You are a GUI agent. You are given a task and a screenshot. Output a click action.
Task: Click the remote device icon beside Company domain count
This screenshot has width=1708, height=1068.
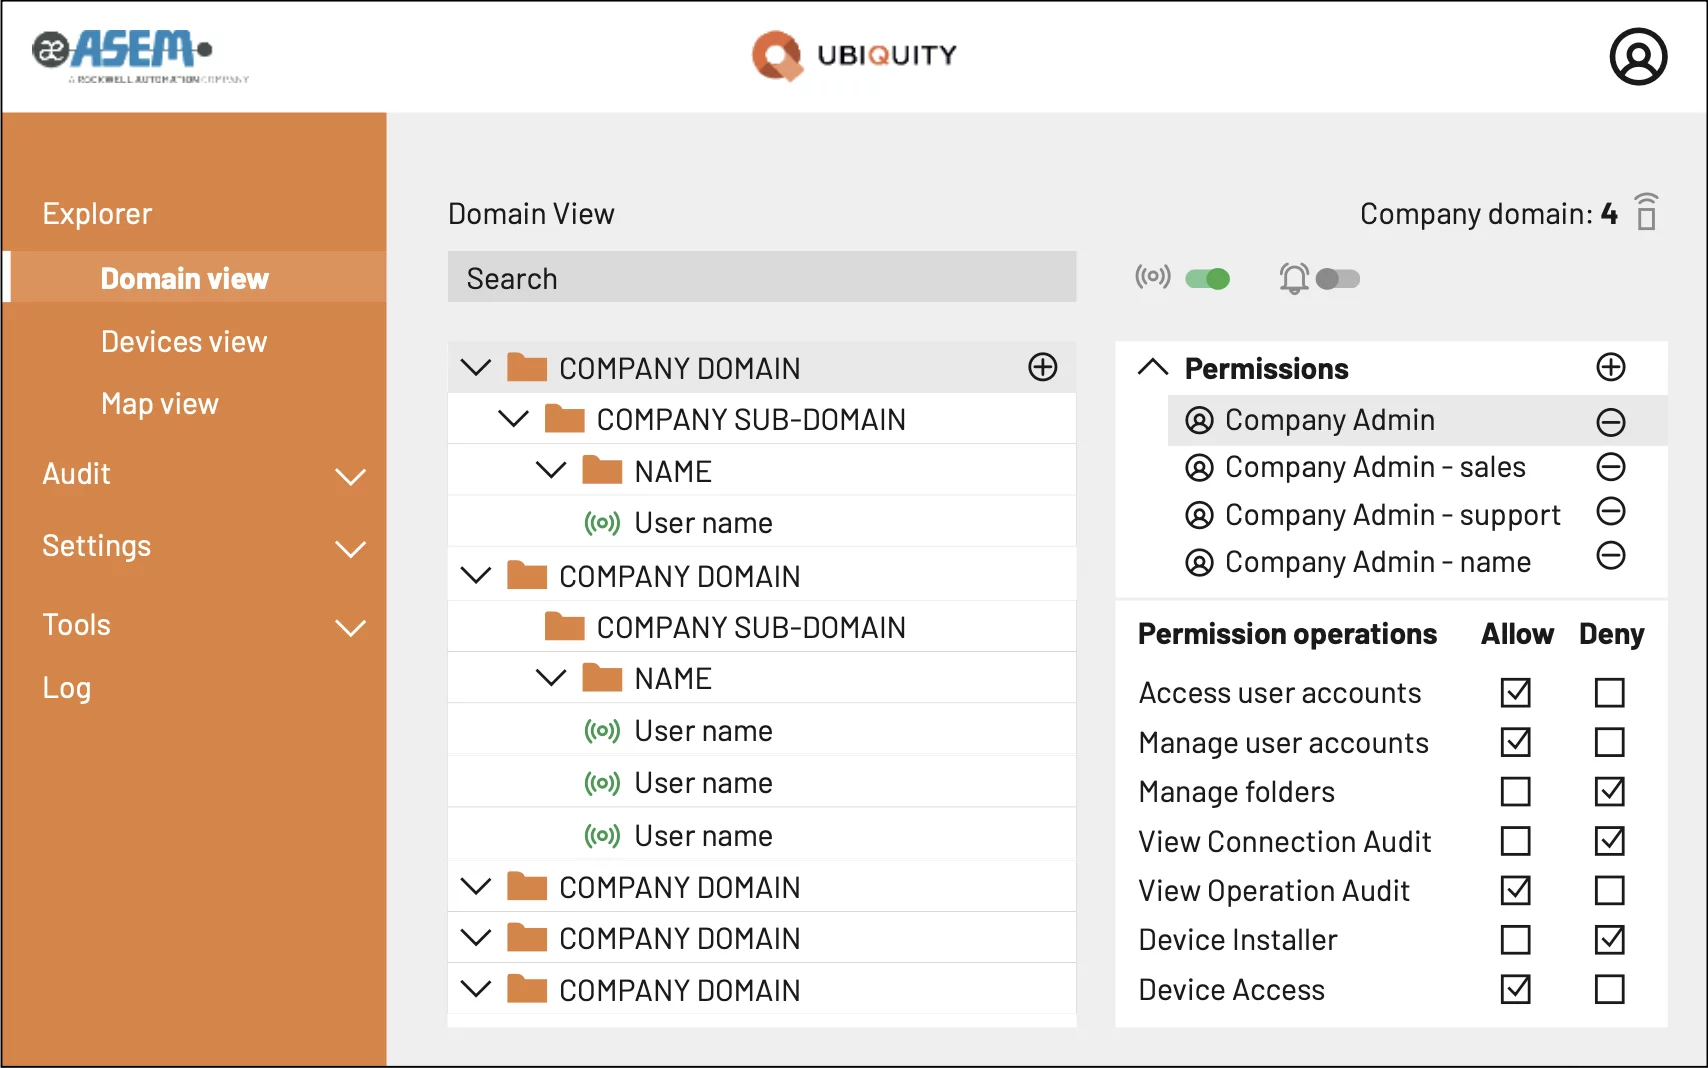(x=1646, y=212)
